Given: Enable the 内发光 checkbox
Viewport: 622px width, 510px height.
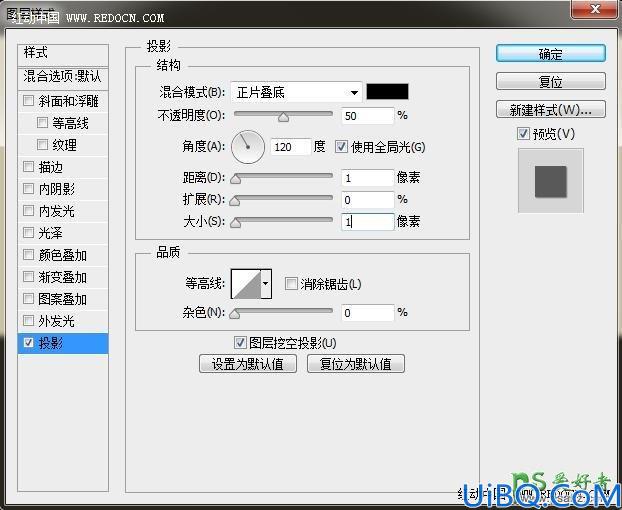Looking at the screenshot, I should [x=29, y=211].
